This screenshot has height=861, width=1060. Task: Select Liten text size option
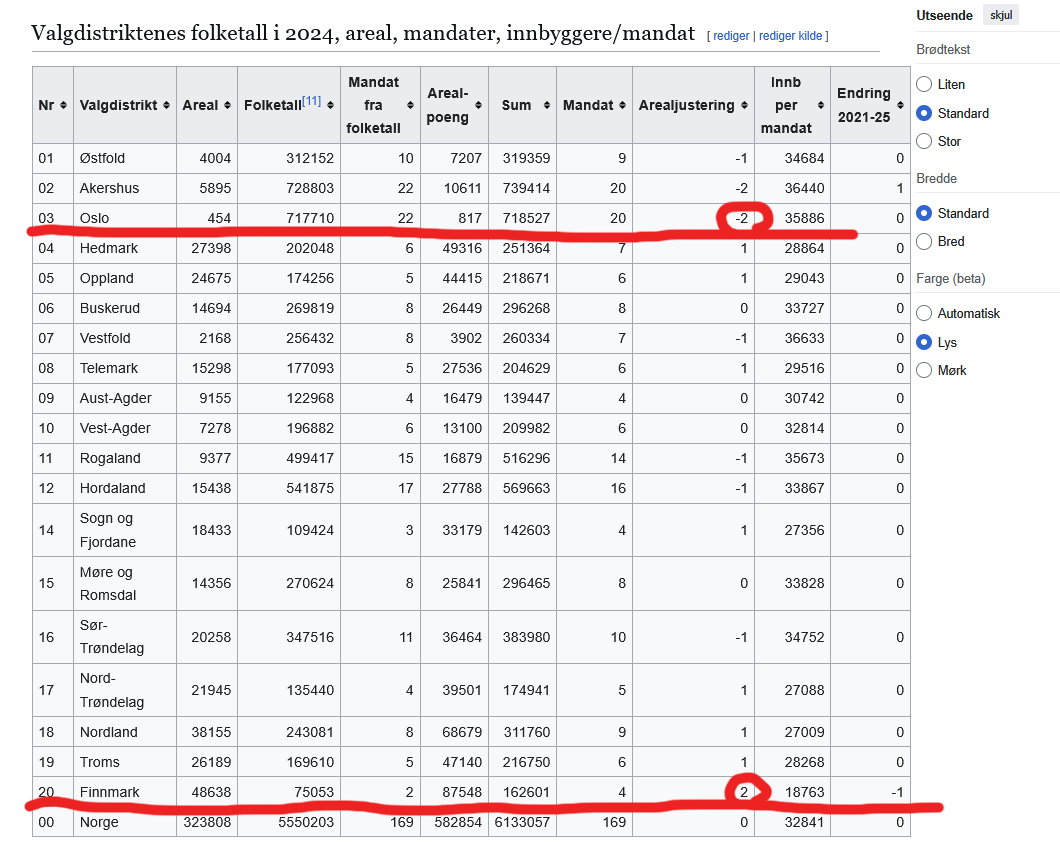(x=925, y=85)
